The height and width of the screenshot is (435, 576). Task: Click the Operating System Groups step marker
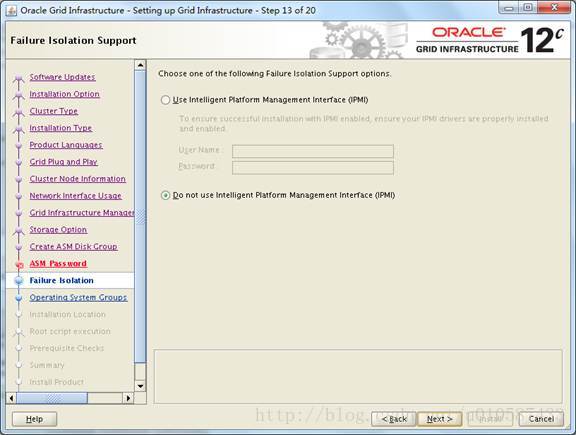19,298
